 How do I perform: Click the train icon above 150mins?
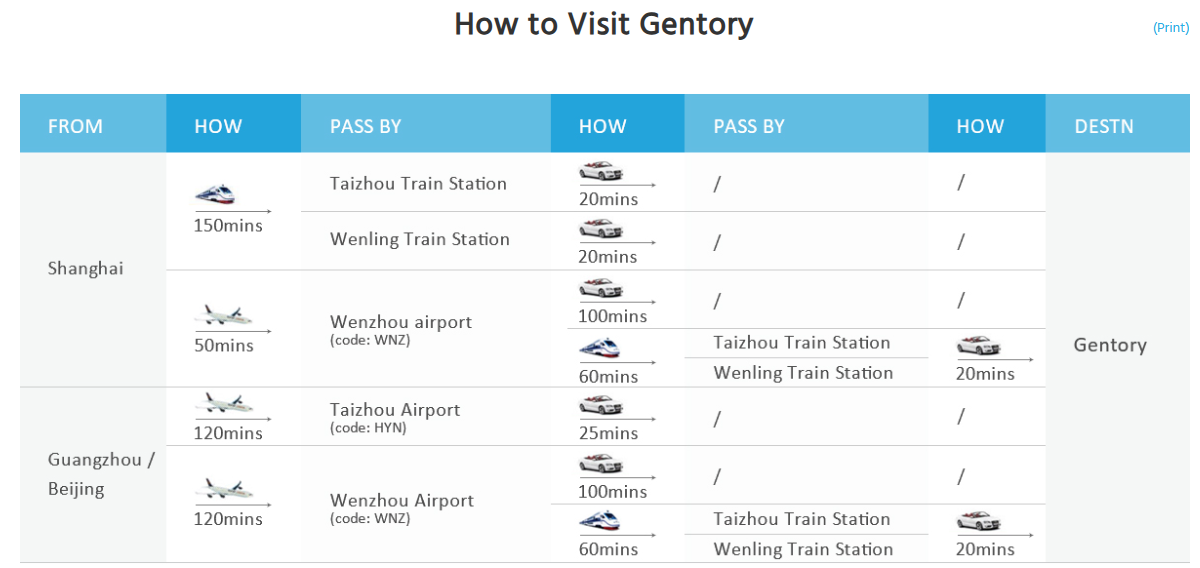(215, 194)
